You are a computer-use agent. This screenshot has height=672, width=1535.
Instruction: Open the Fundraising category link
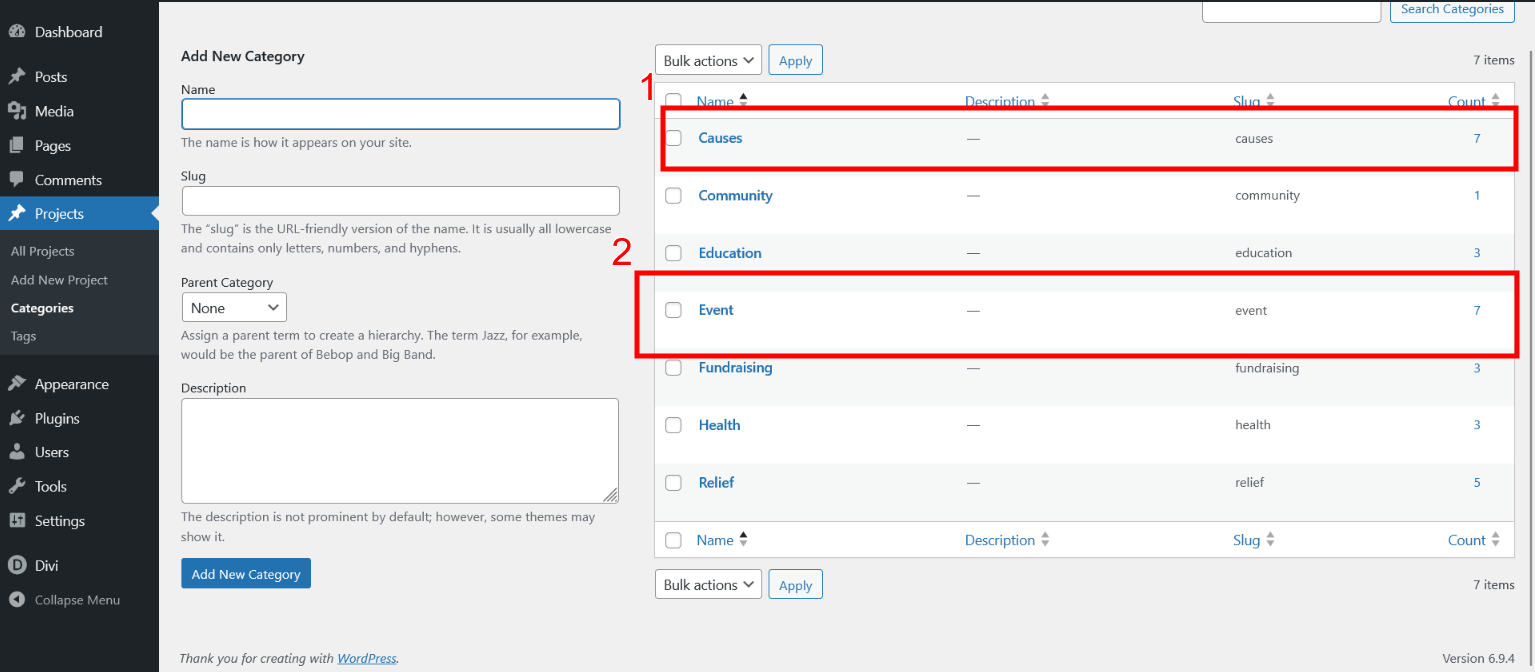735,368
